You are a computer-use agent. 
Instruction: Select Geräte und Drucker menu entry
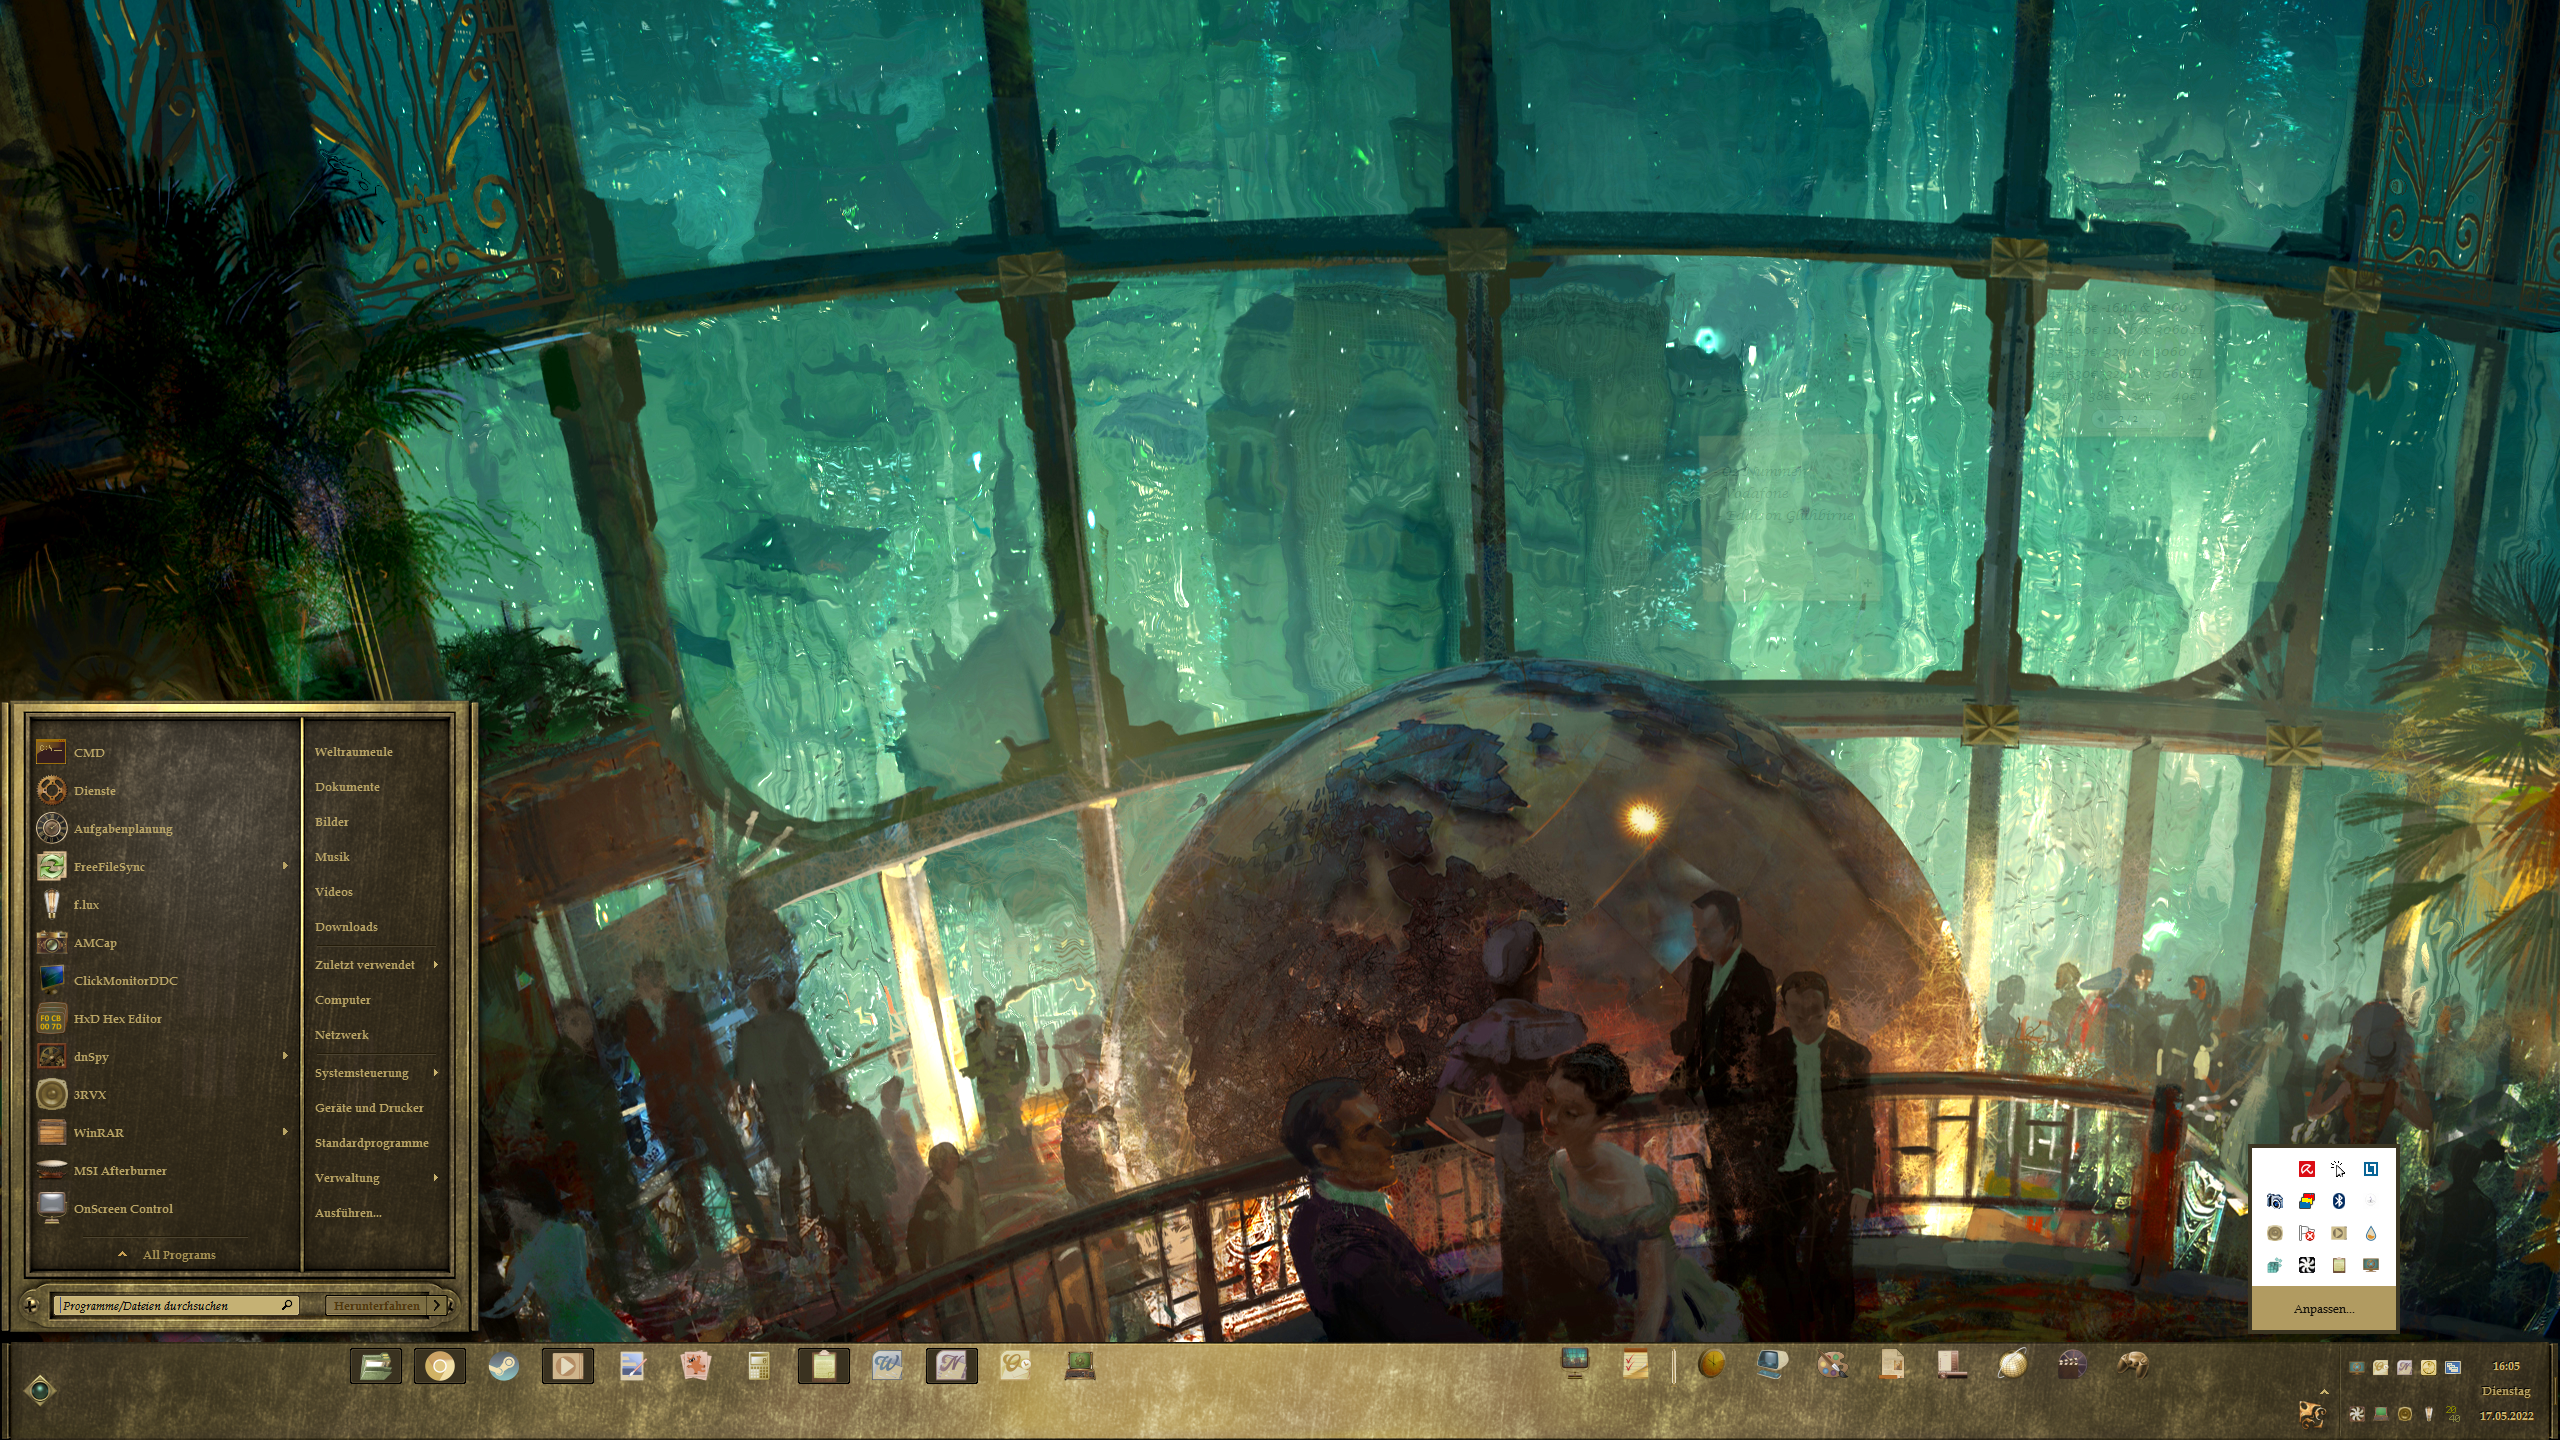pyautogui.click(x=369, y=1108)
